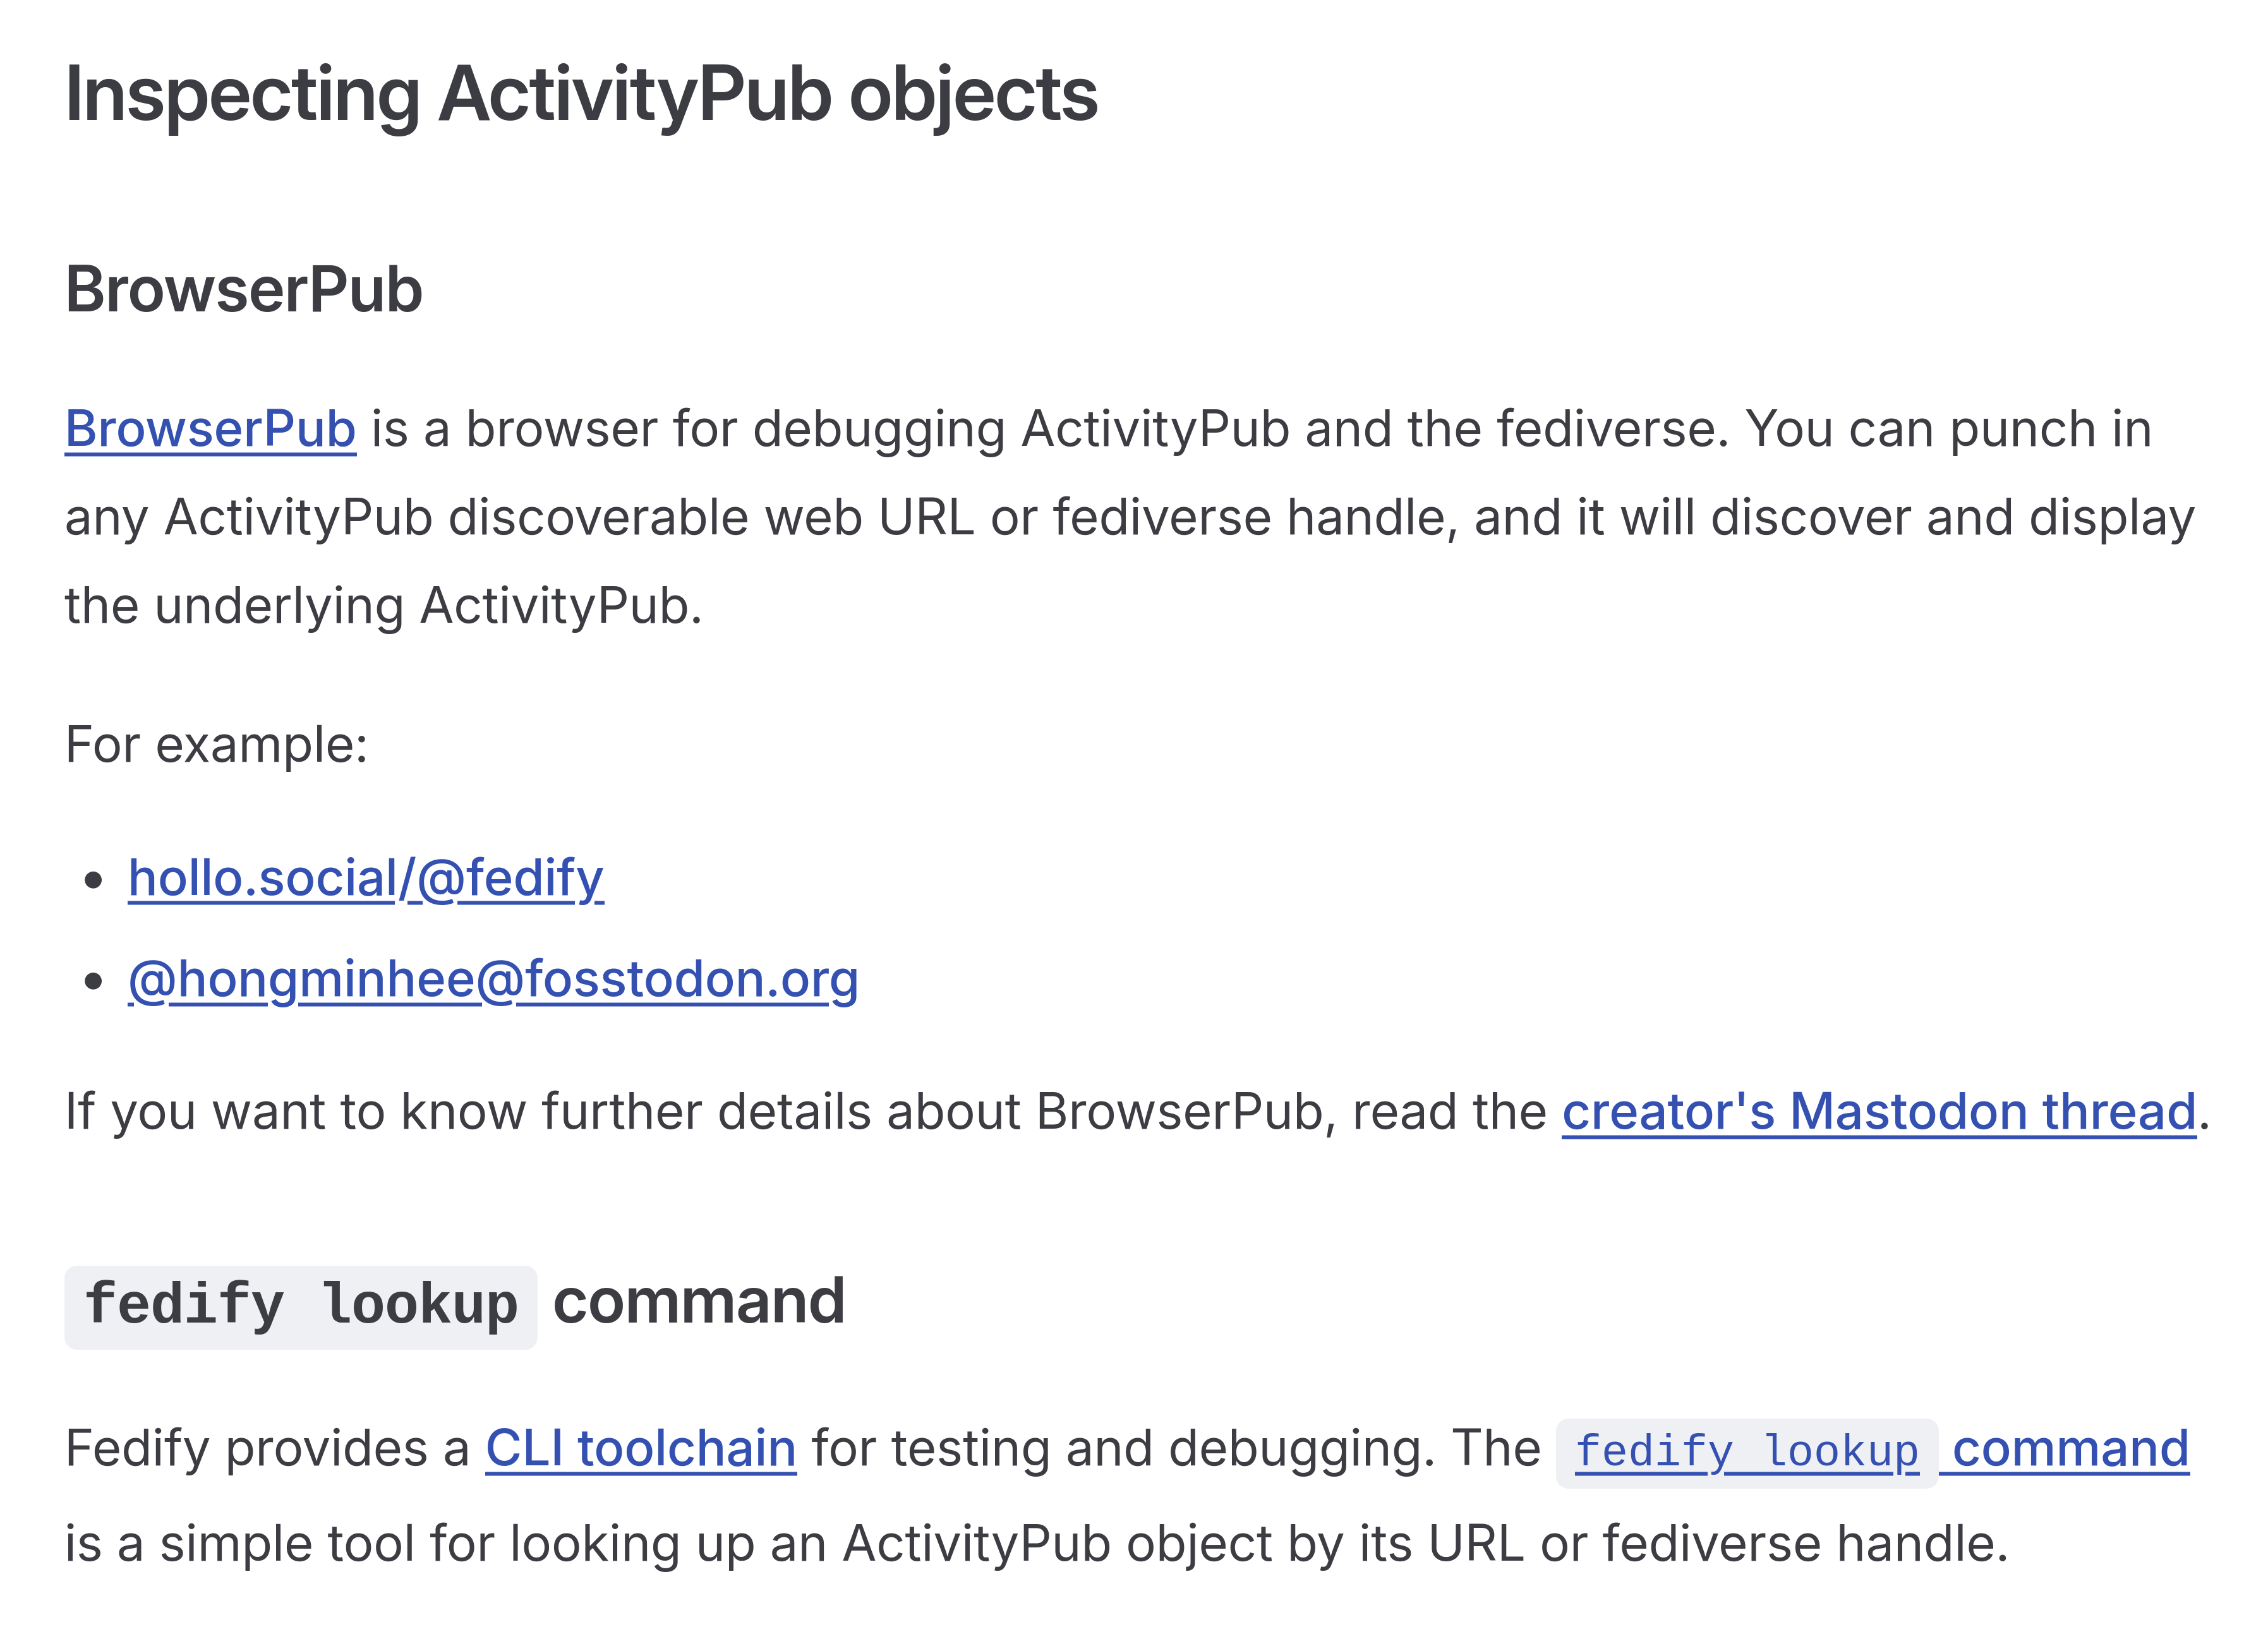Screen dimensions: 2268x1639
Task: Follow the creator's Mastodon thread link
Action: pos(1878,1112)
